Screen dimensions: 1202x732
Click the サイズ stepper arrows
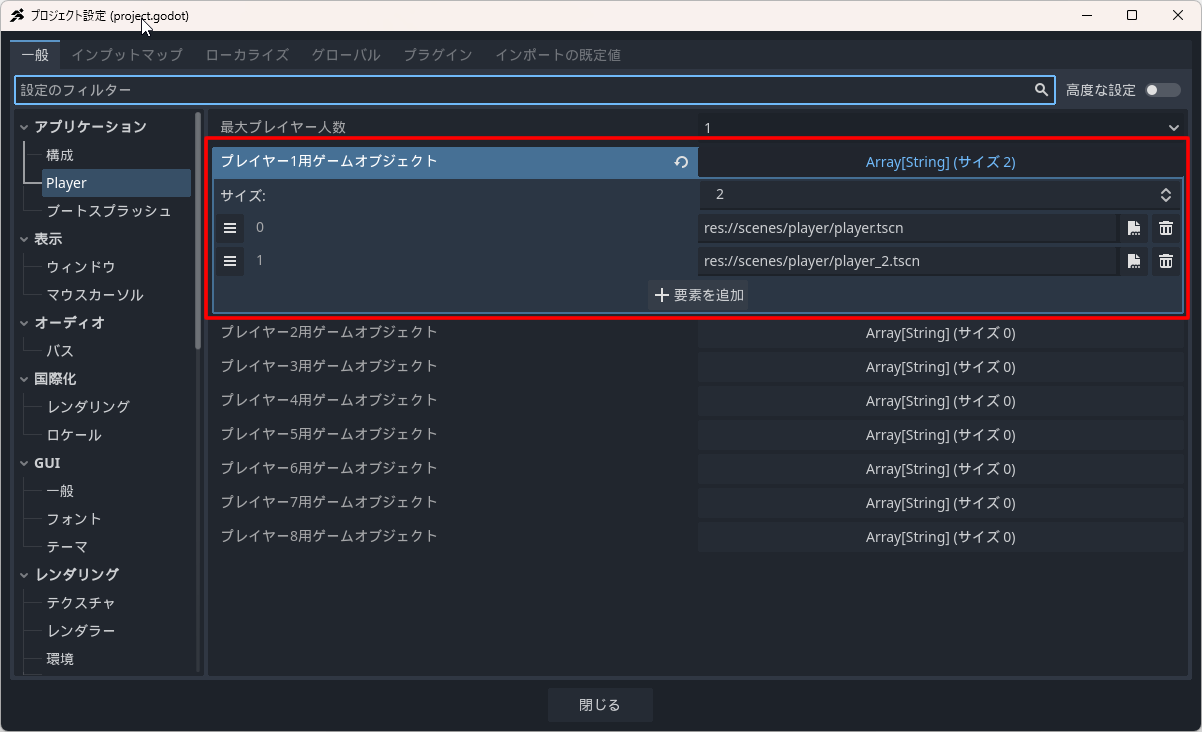coord(1165,195)
